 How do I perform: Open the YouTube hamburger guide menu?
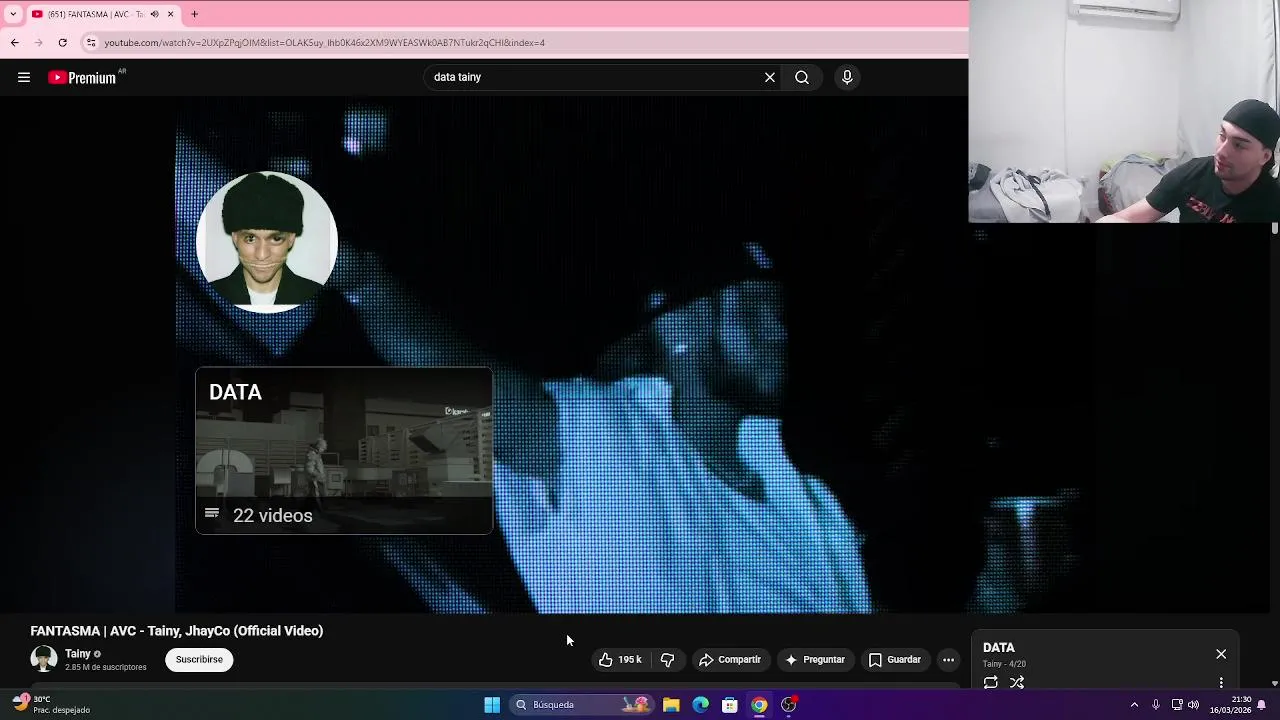pyautogui.click(x=24, y=77)
